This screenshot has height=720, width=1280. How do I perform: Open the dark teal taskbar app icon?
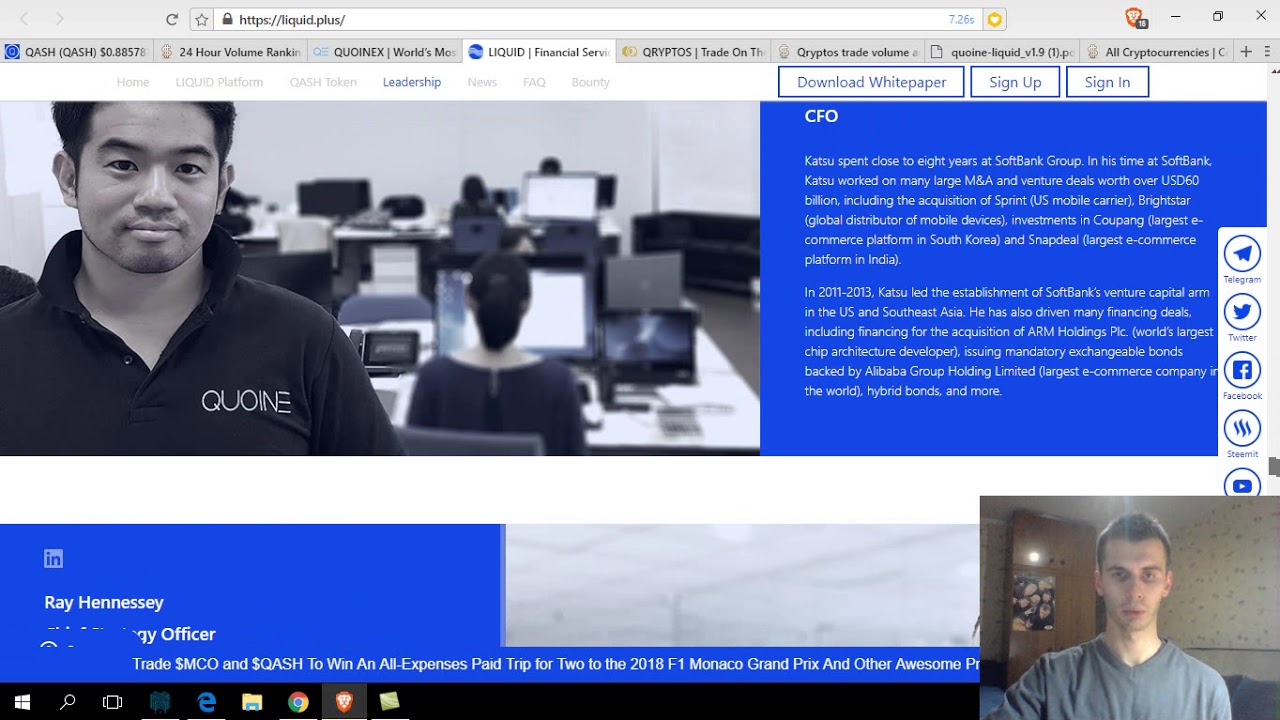[x=160, y=702]
